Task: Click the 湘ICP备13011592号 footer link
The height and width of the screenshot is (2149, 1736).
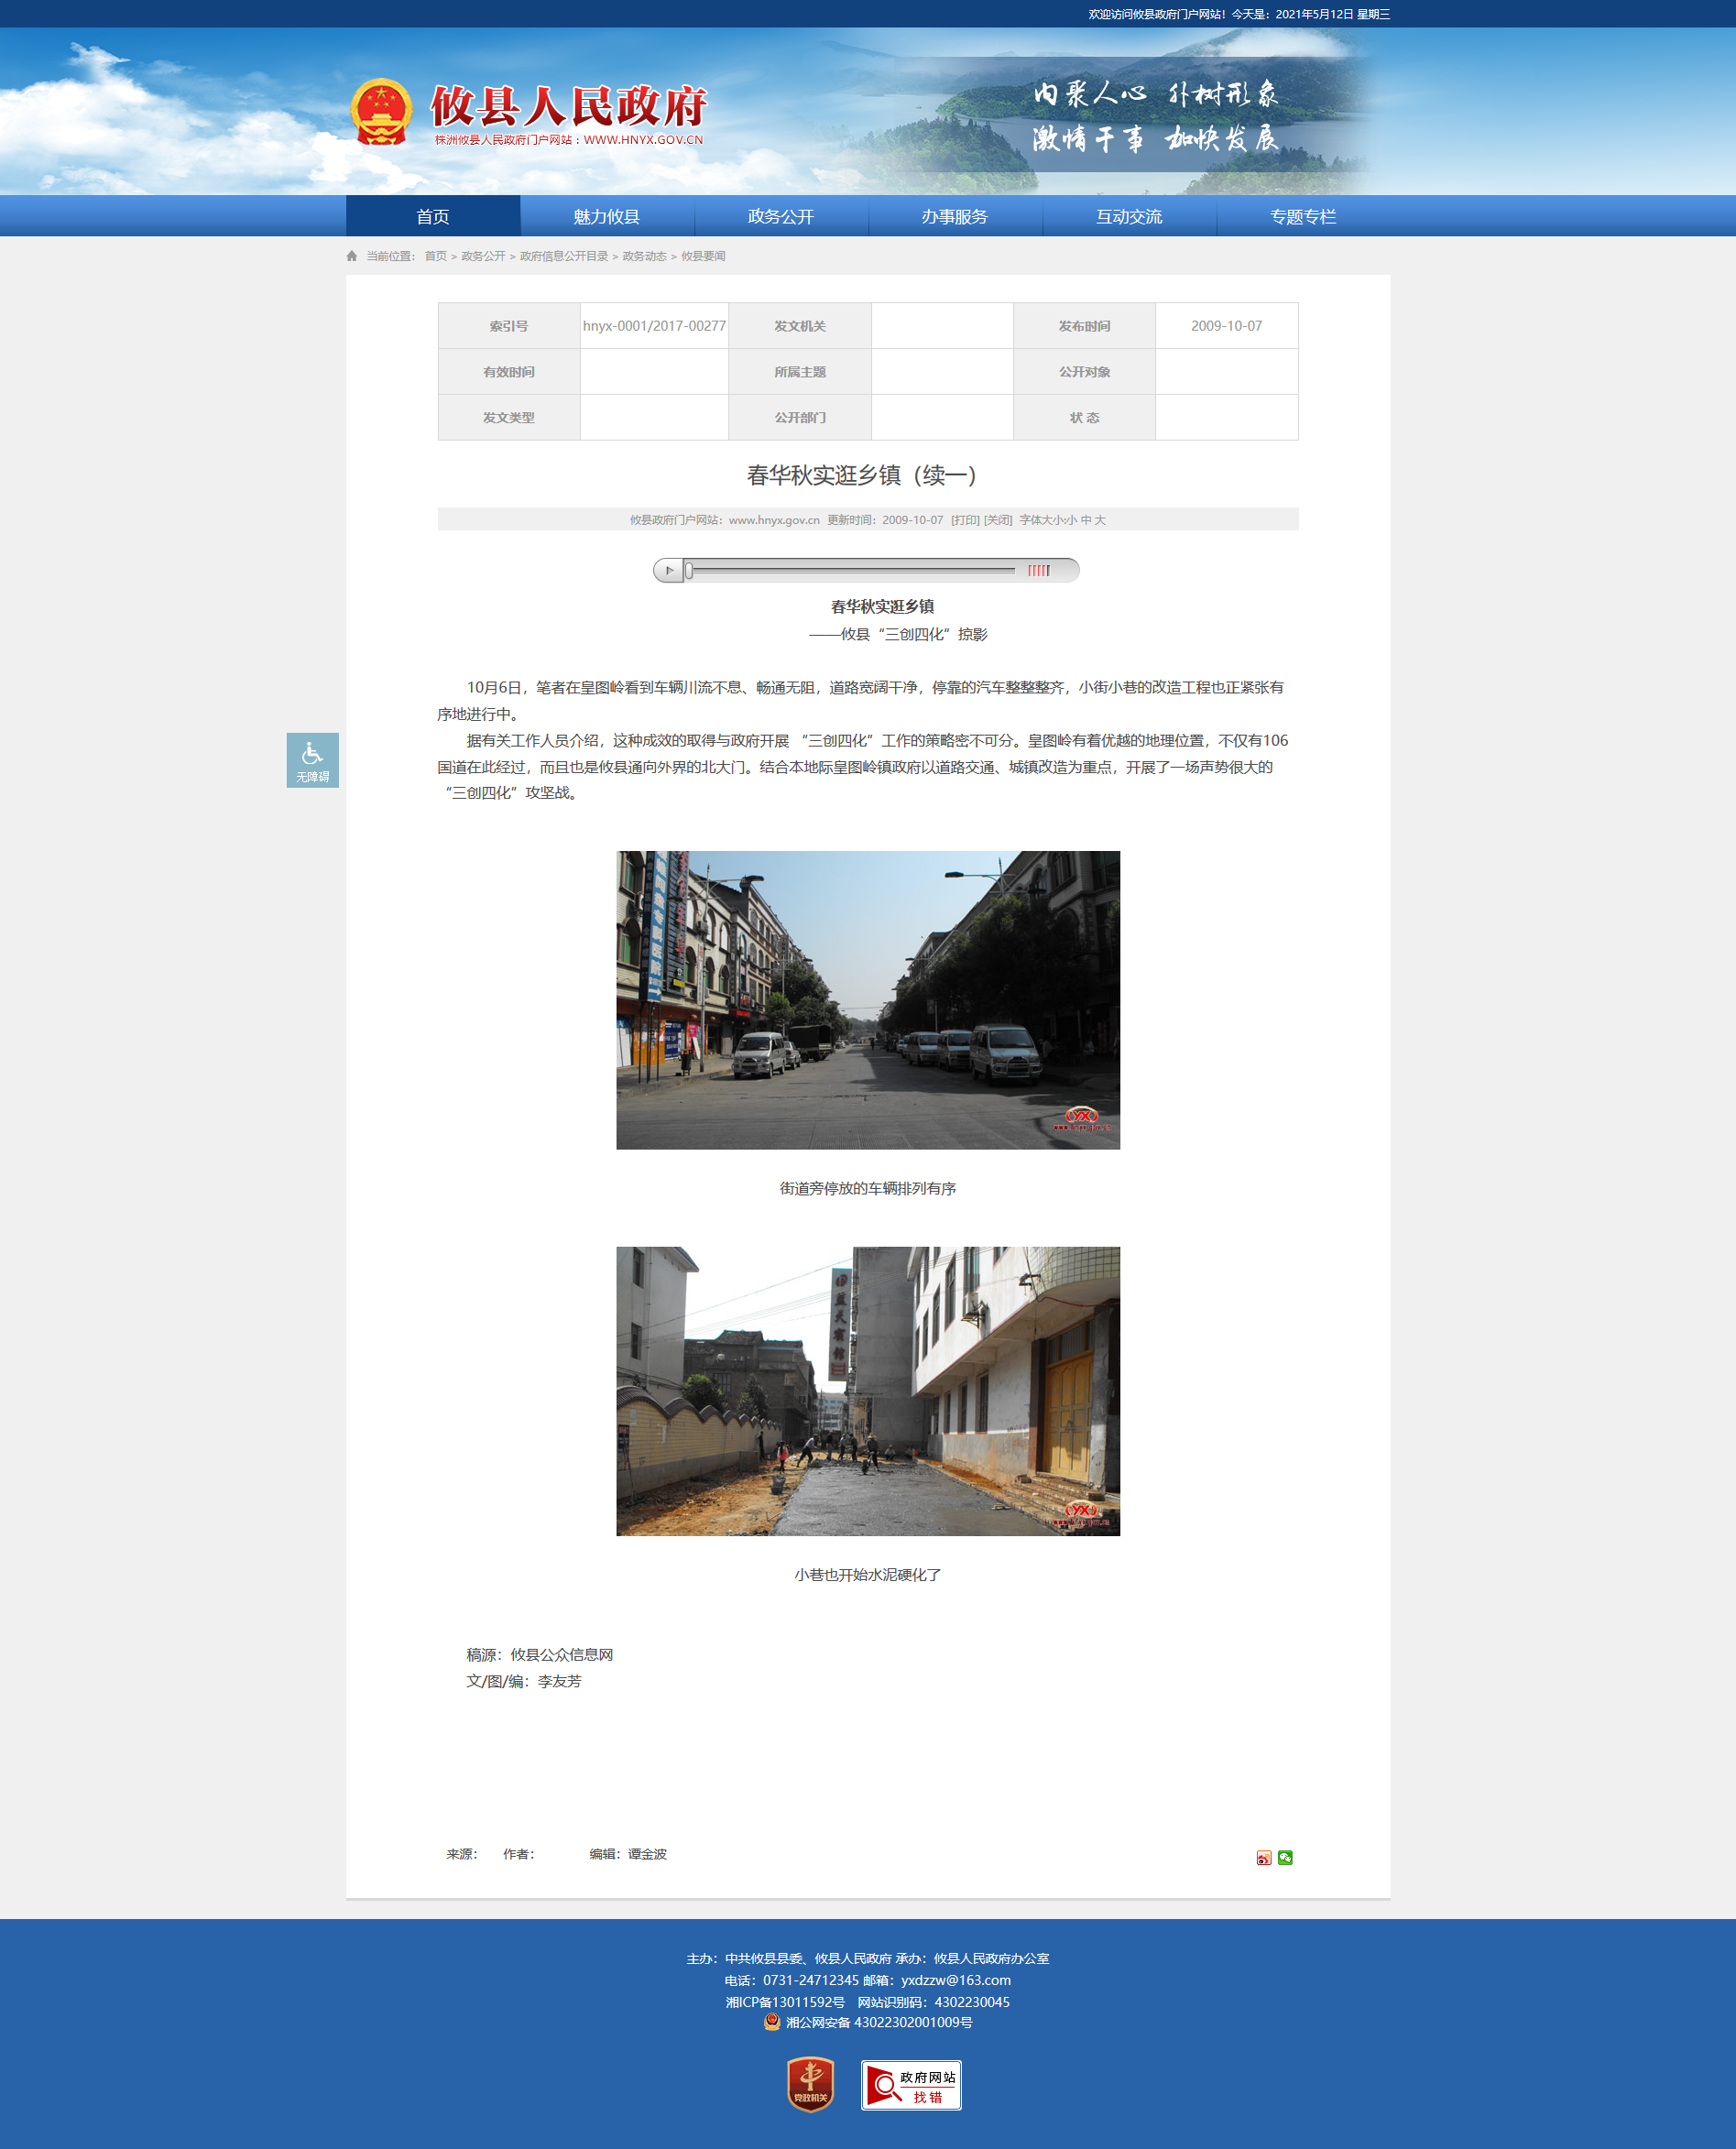Action: [x=785, y=2002]
